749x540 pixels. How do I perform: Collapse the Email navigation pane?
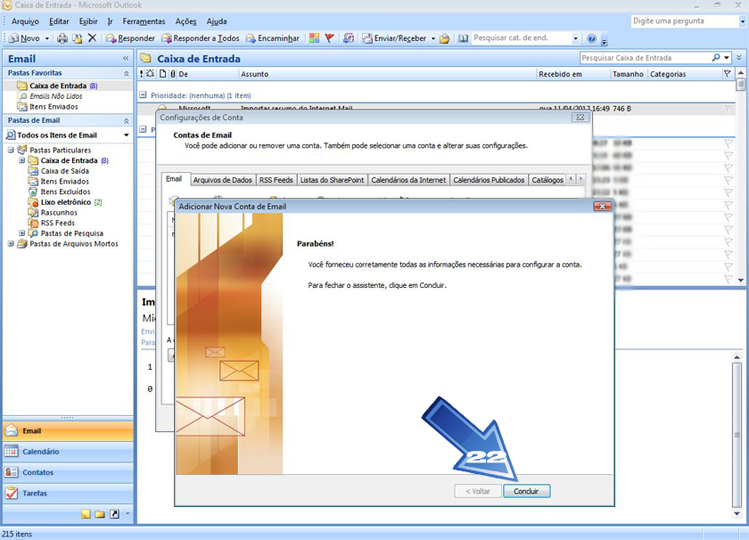pos(126,58)
